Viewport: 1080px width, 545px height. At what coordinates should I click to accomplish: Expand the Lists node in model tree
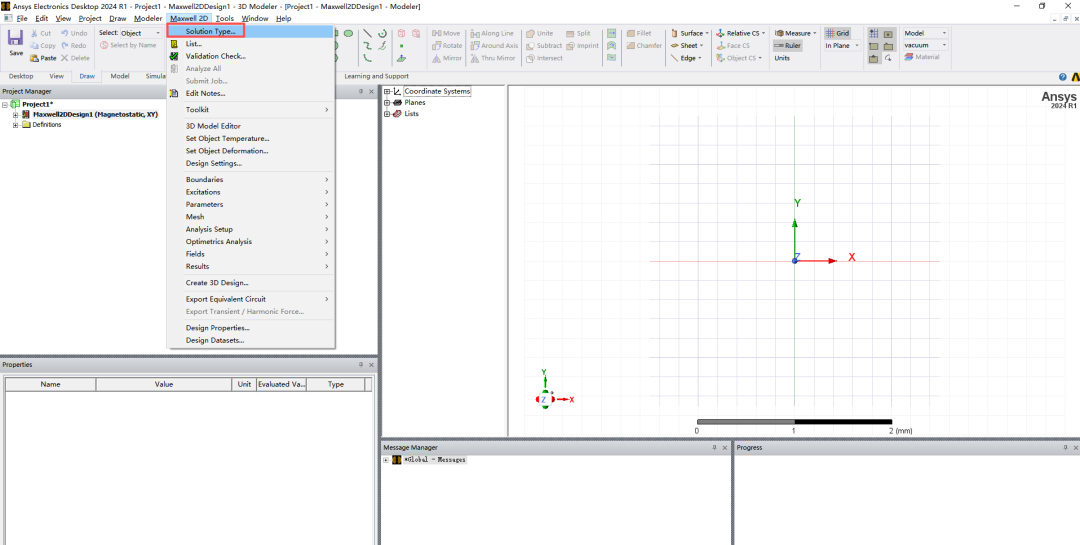pos(387,114)
